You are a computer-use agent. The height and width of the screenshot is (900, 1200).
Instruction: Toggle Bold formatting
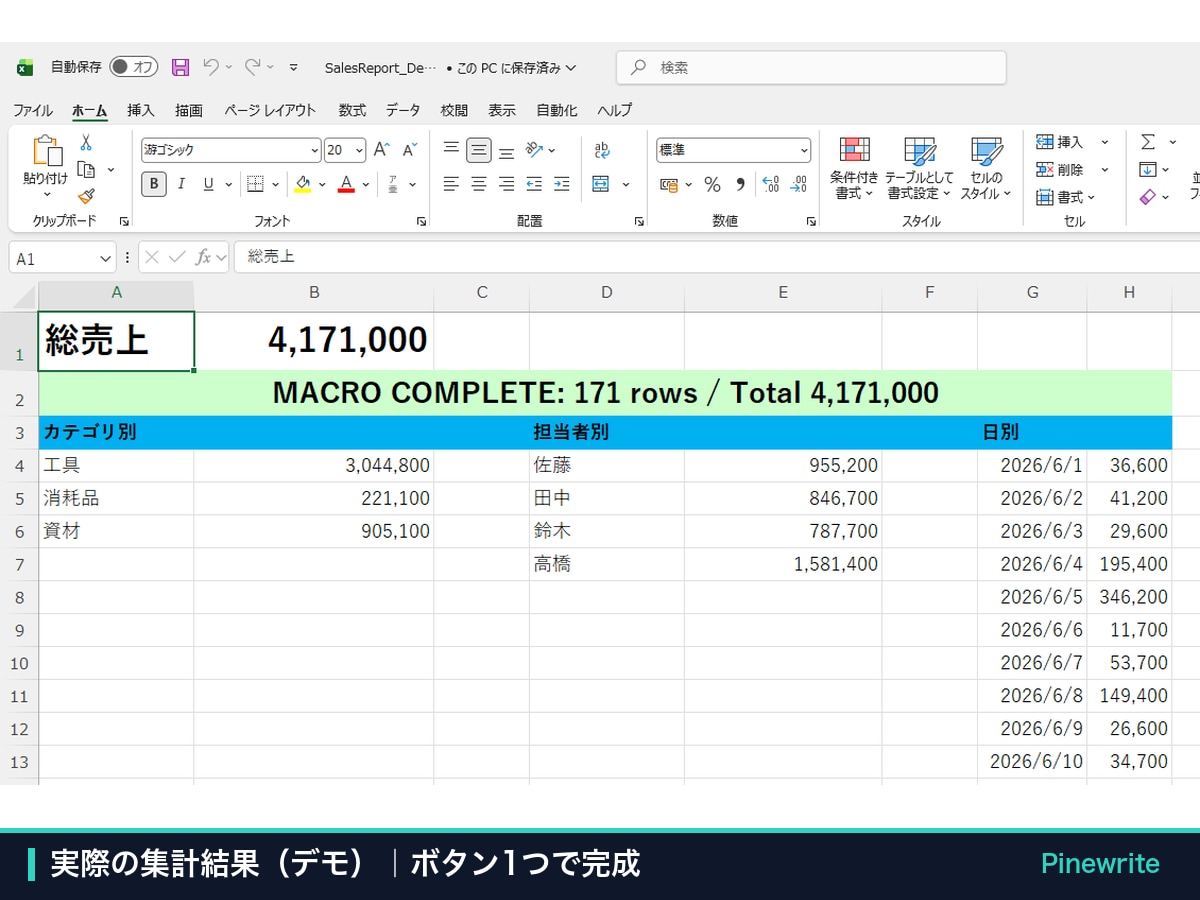pos(154,184)
